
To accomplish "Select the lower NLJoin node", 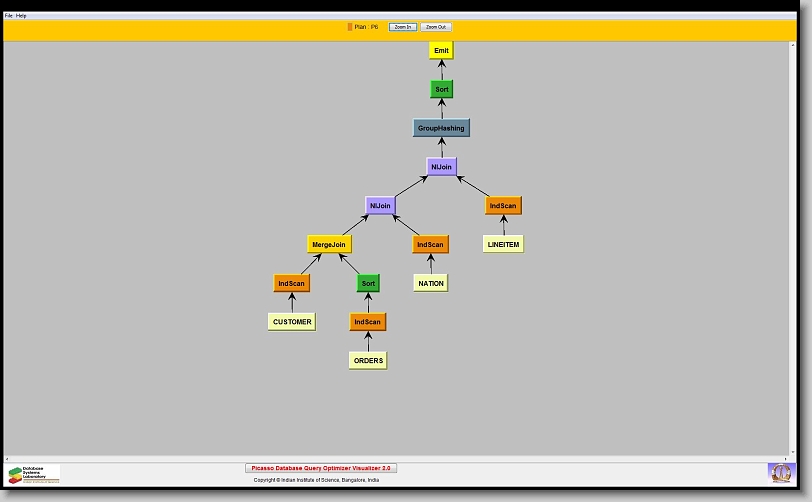I will point(380,206).
